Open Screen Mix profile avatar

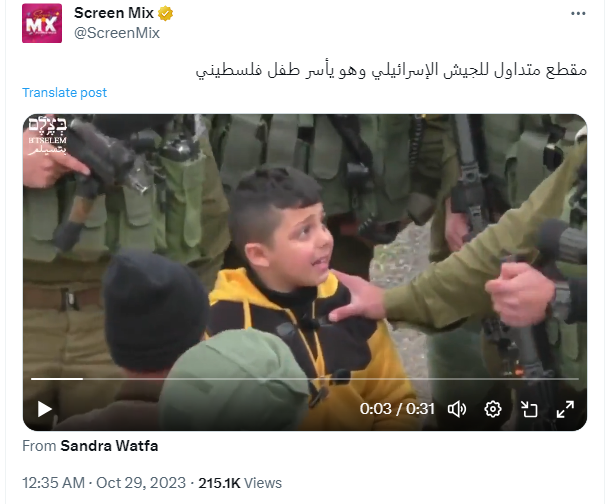click(42, 23)
